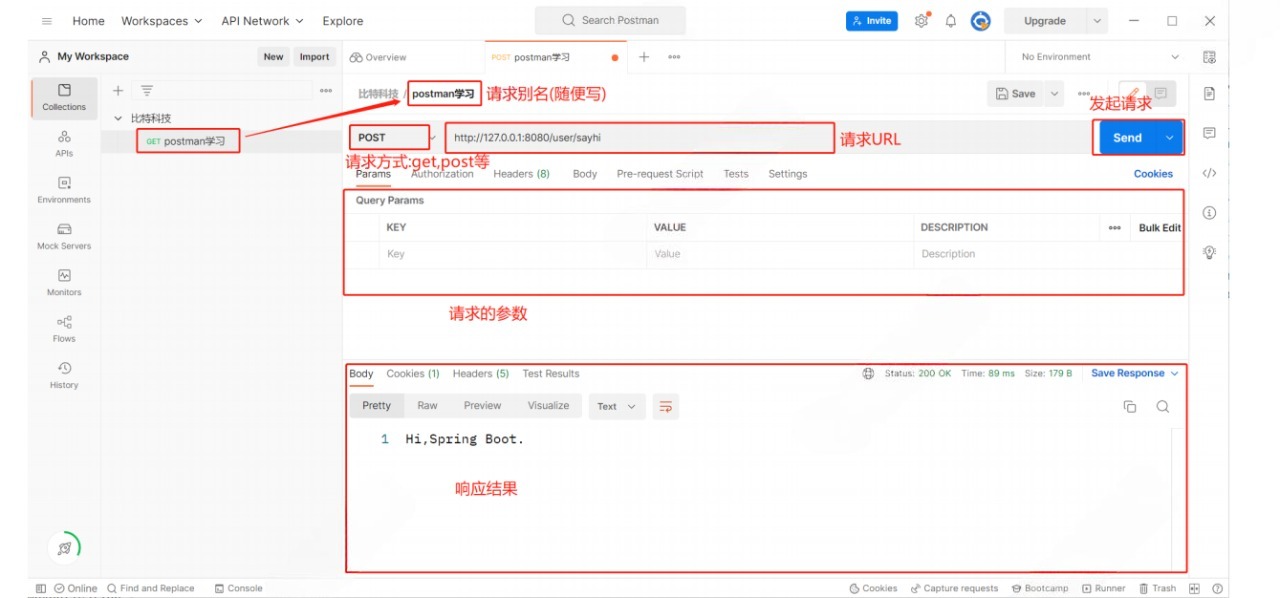Image resolution: width=1280 pixels, height=598 pixels.
Task: Open the Save button dropdown arrow
Action: coord(1054,93)
